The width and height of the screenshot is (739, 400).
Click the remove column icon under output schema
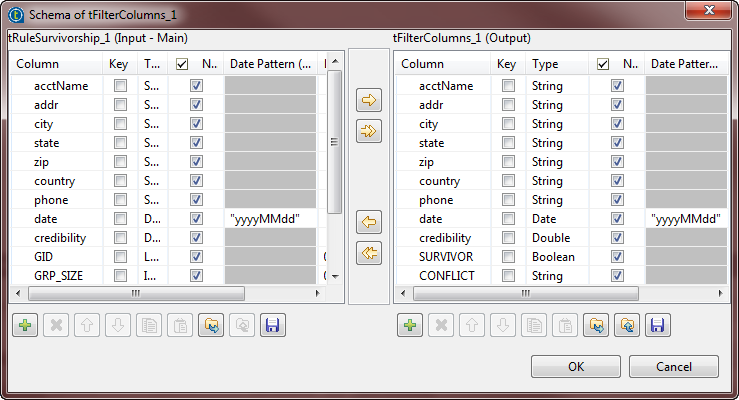click(441, 325)
